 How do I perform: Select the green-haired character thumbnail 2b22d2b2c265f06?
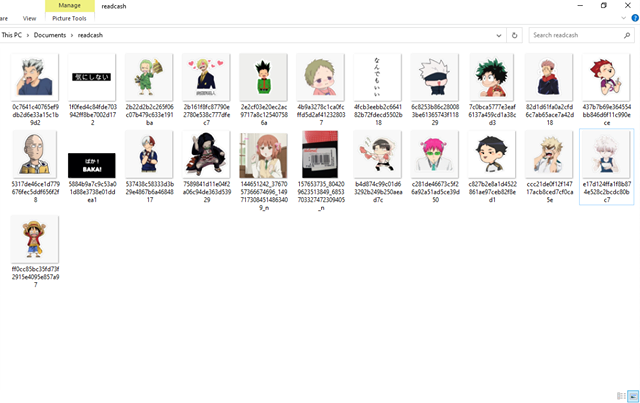[149, 77]
